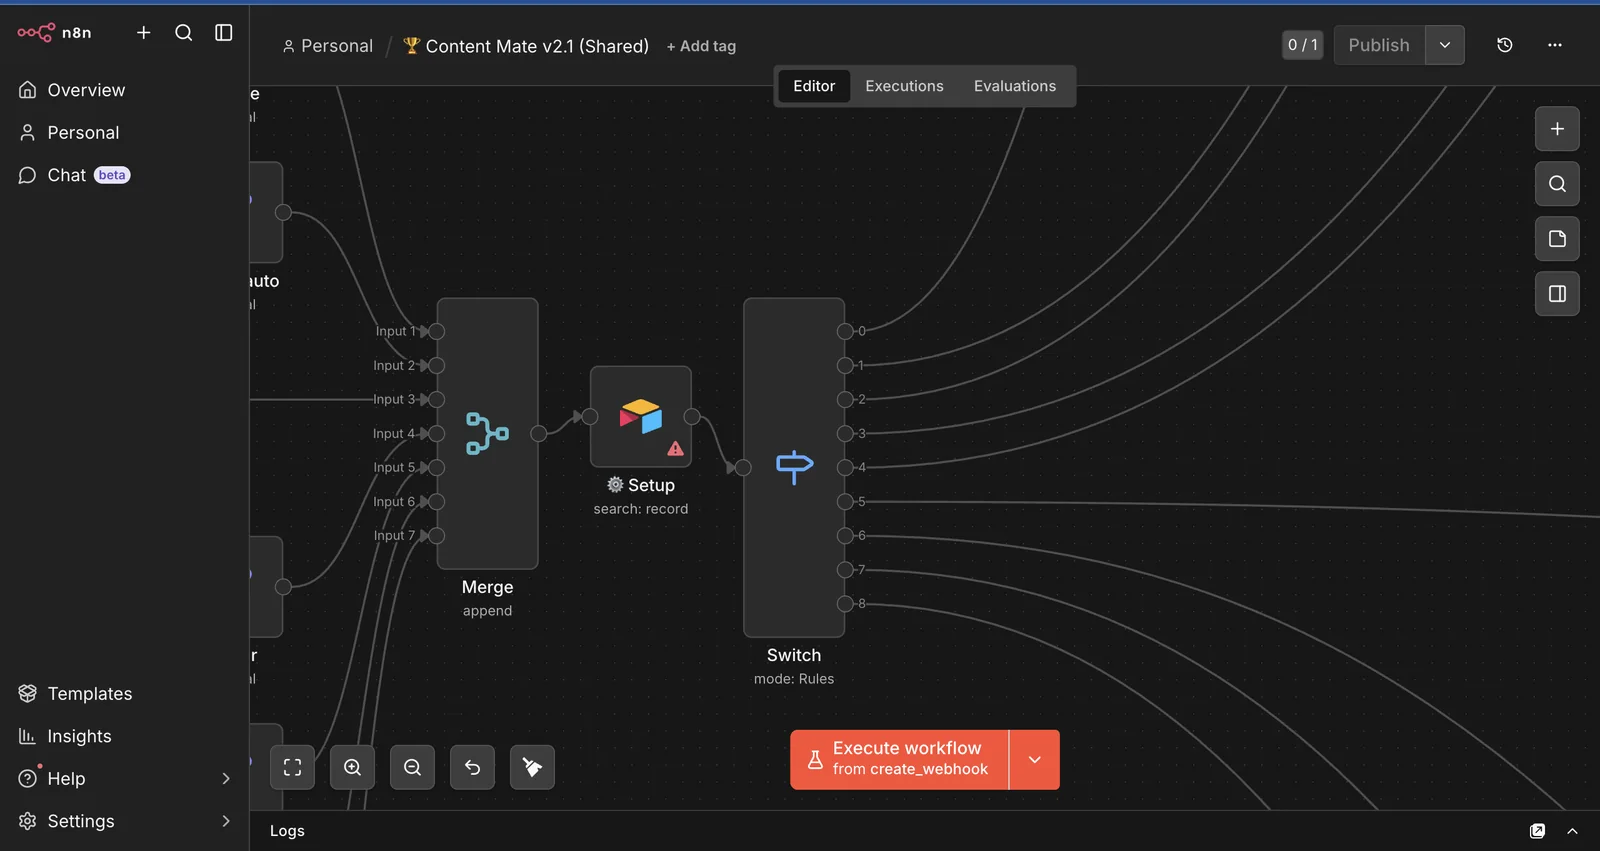Click Execute workflow from create_webhook
Viewport: 1600px width, 851px height.
(899, 760)
